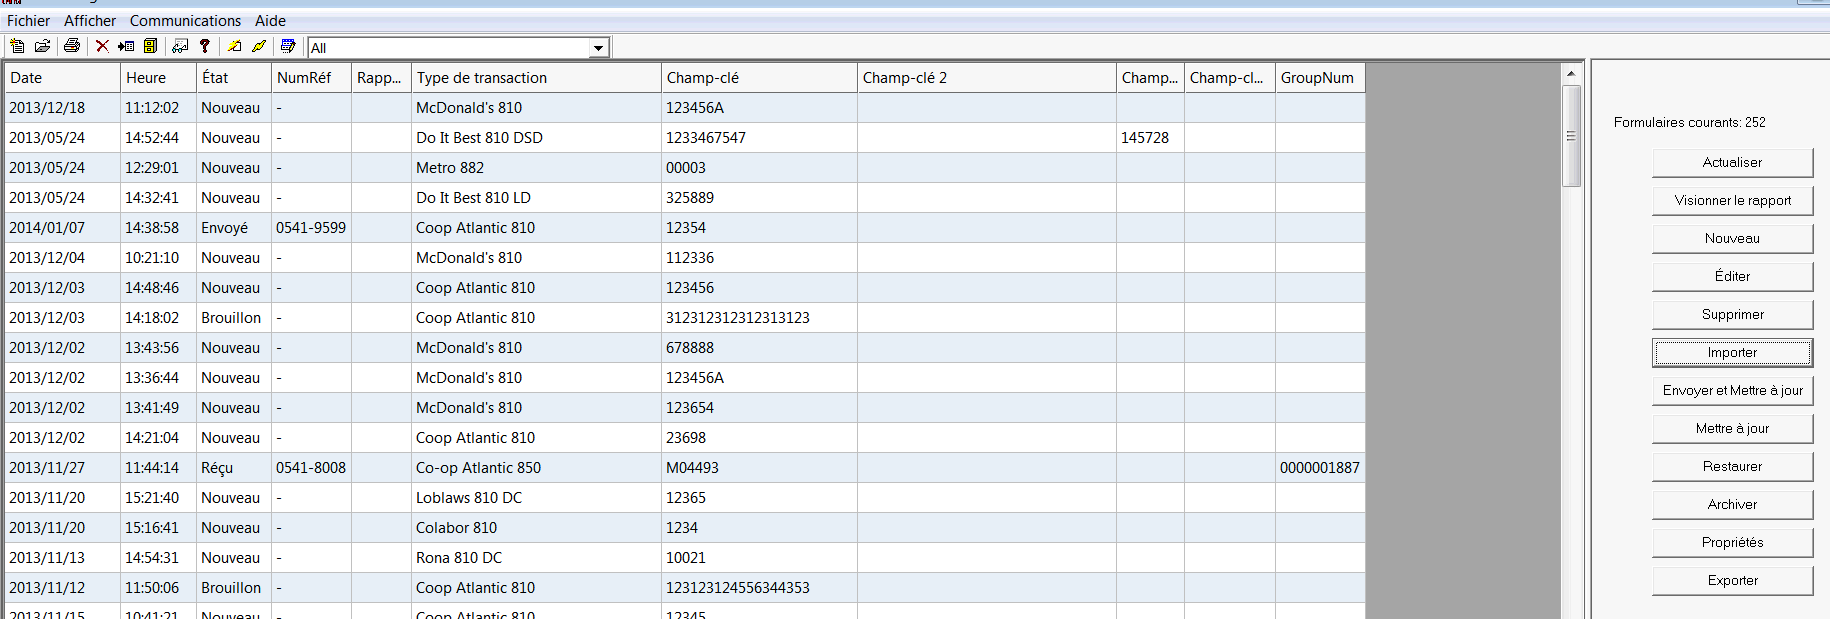Screen dimensions: 1830x619
Task: Sort by the Champ-clé column header
Action: tap(759, 78)
